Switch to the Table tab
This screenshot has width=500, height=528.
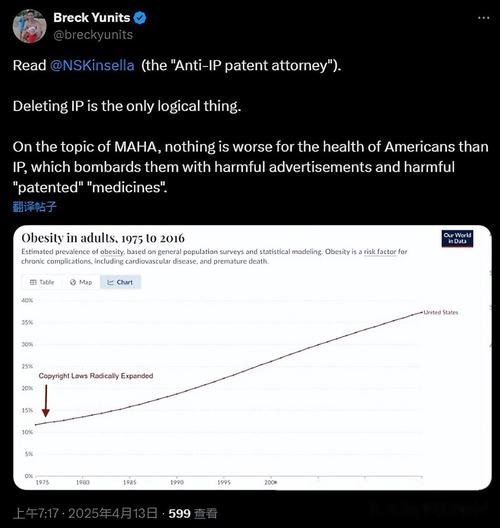tap(42, 282)
